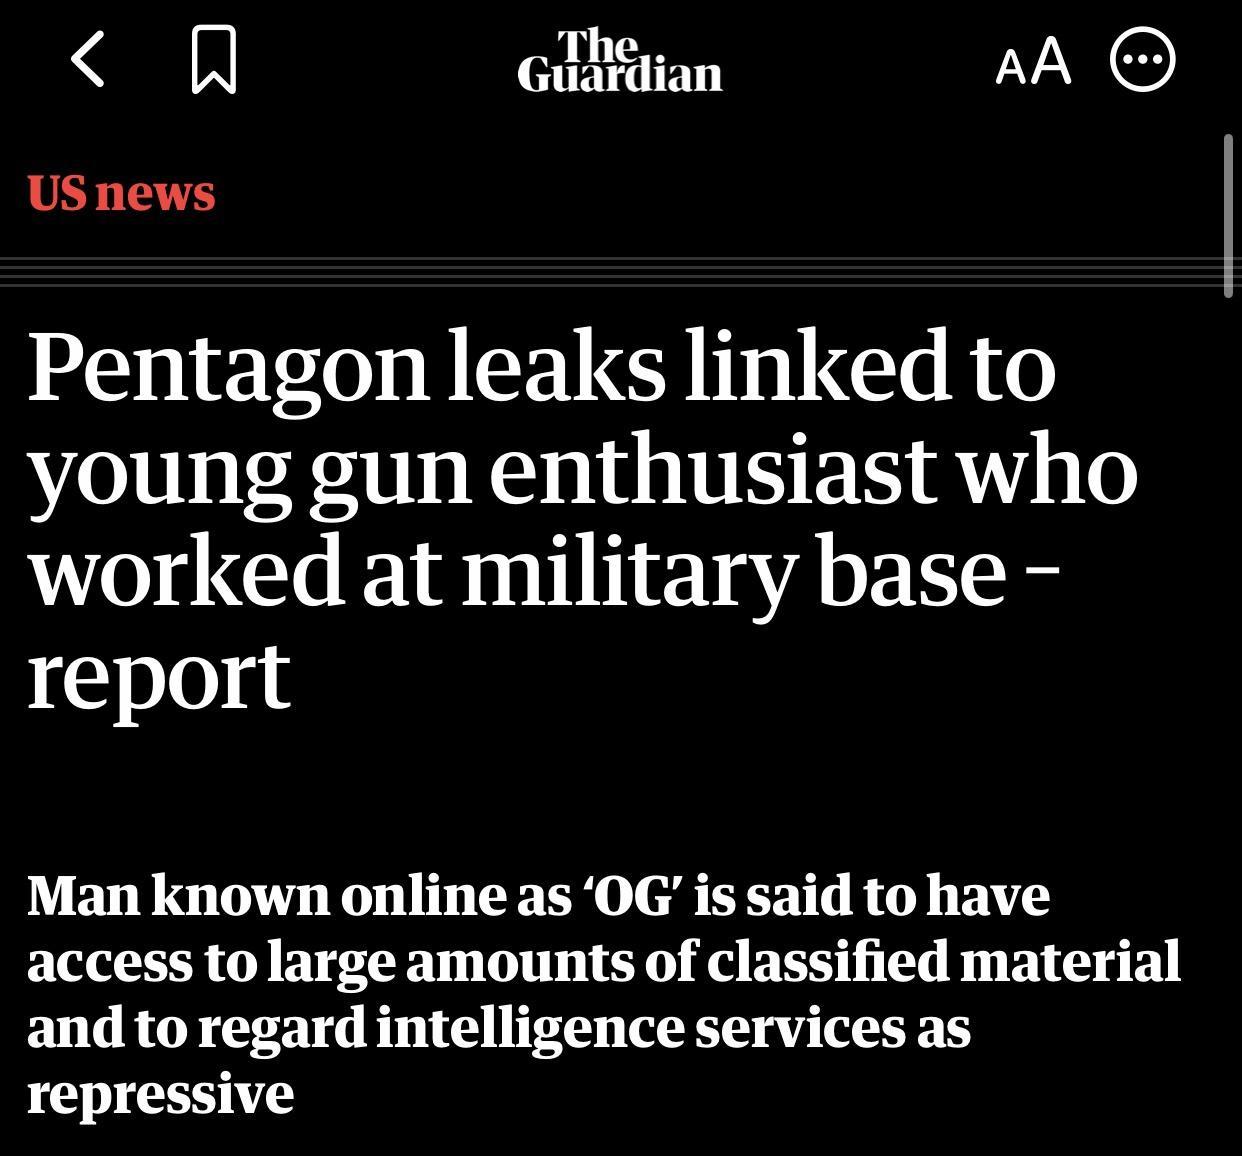The height and width of the screenshot is (1156, 1242).
Task: Select the red US news label
Action: (x=123, y=191)
